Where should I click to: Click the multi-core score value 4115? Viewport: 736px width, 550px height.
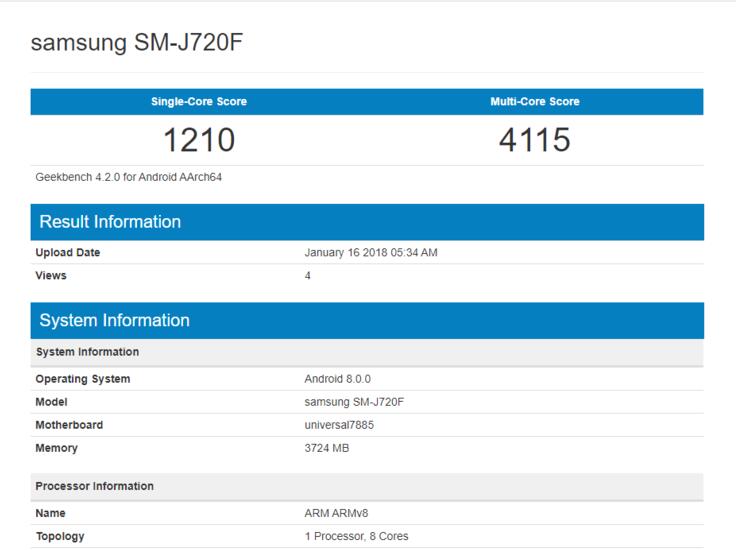pyautogui.click(x=535, y=140)
